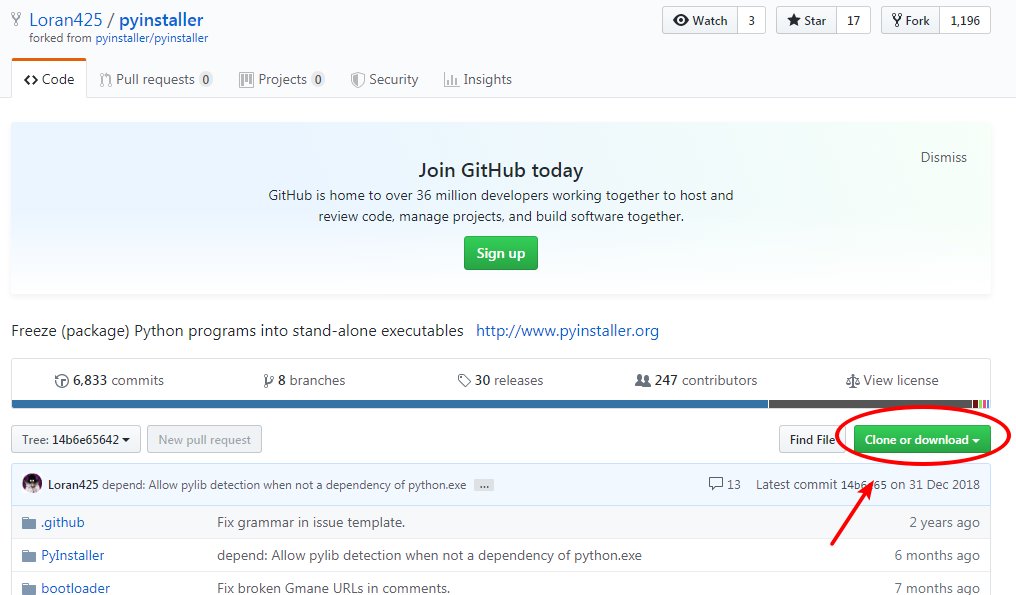Open the latest commit message link
The image size is (1016, 595).
[x=284, y=485]
